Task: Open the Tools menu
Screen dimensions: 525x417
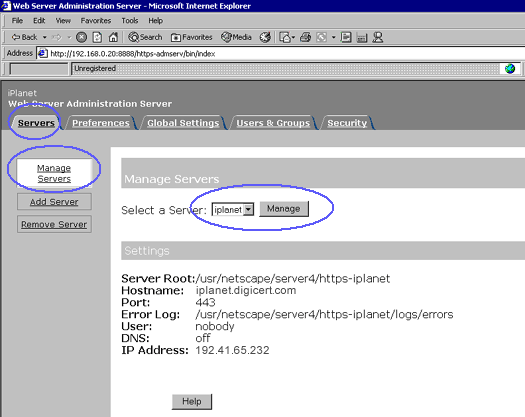Action: pos(130,21)
